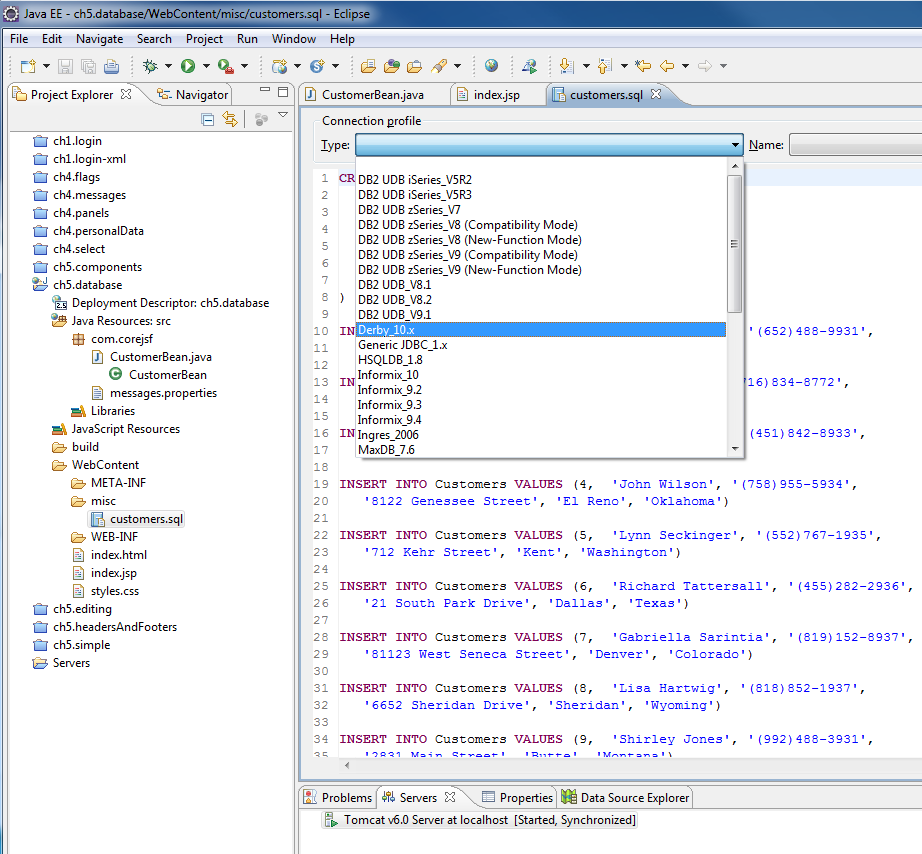Screen dimensions: 922x854
Task: Pick Ingres_2006 from the Type list
Action: point(541,435)
